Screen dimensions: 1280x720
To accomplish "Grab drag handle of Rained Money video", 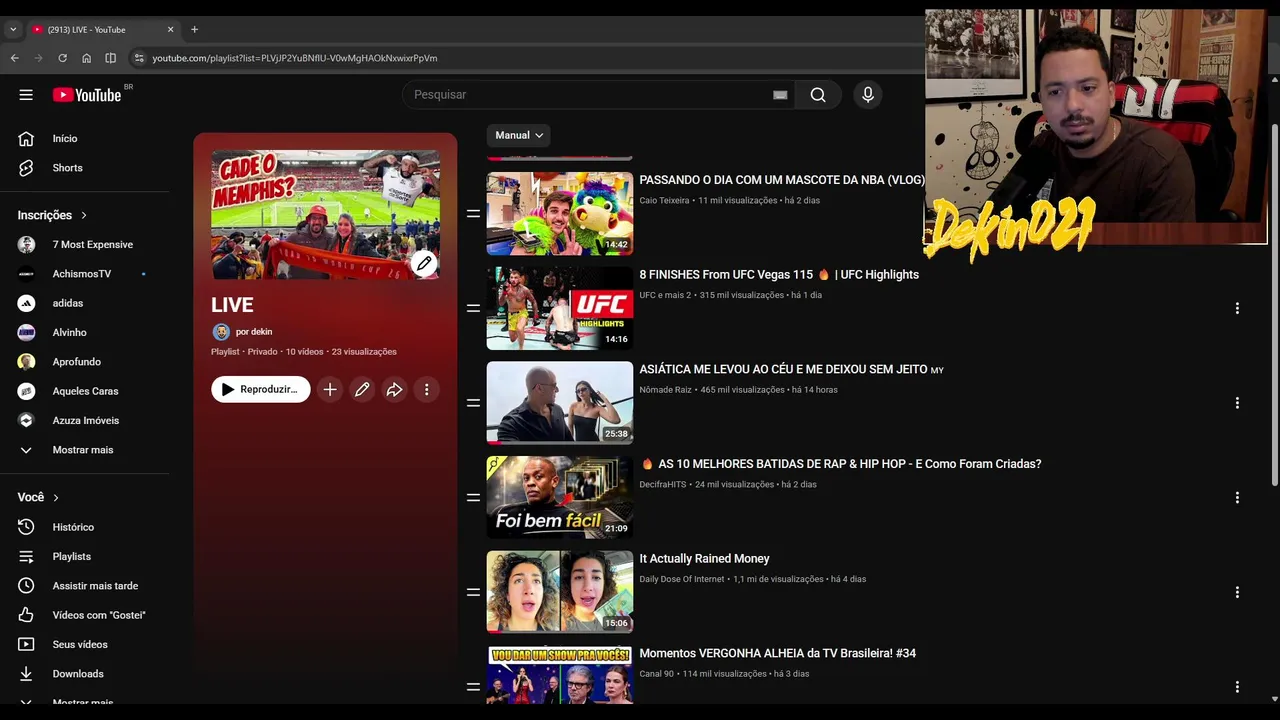I will point(473,592).
